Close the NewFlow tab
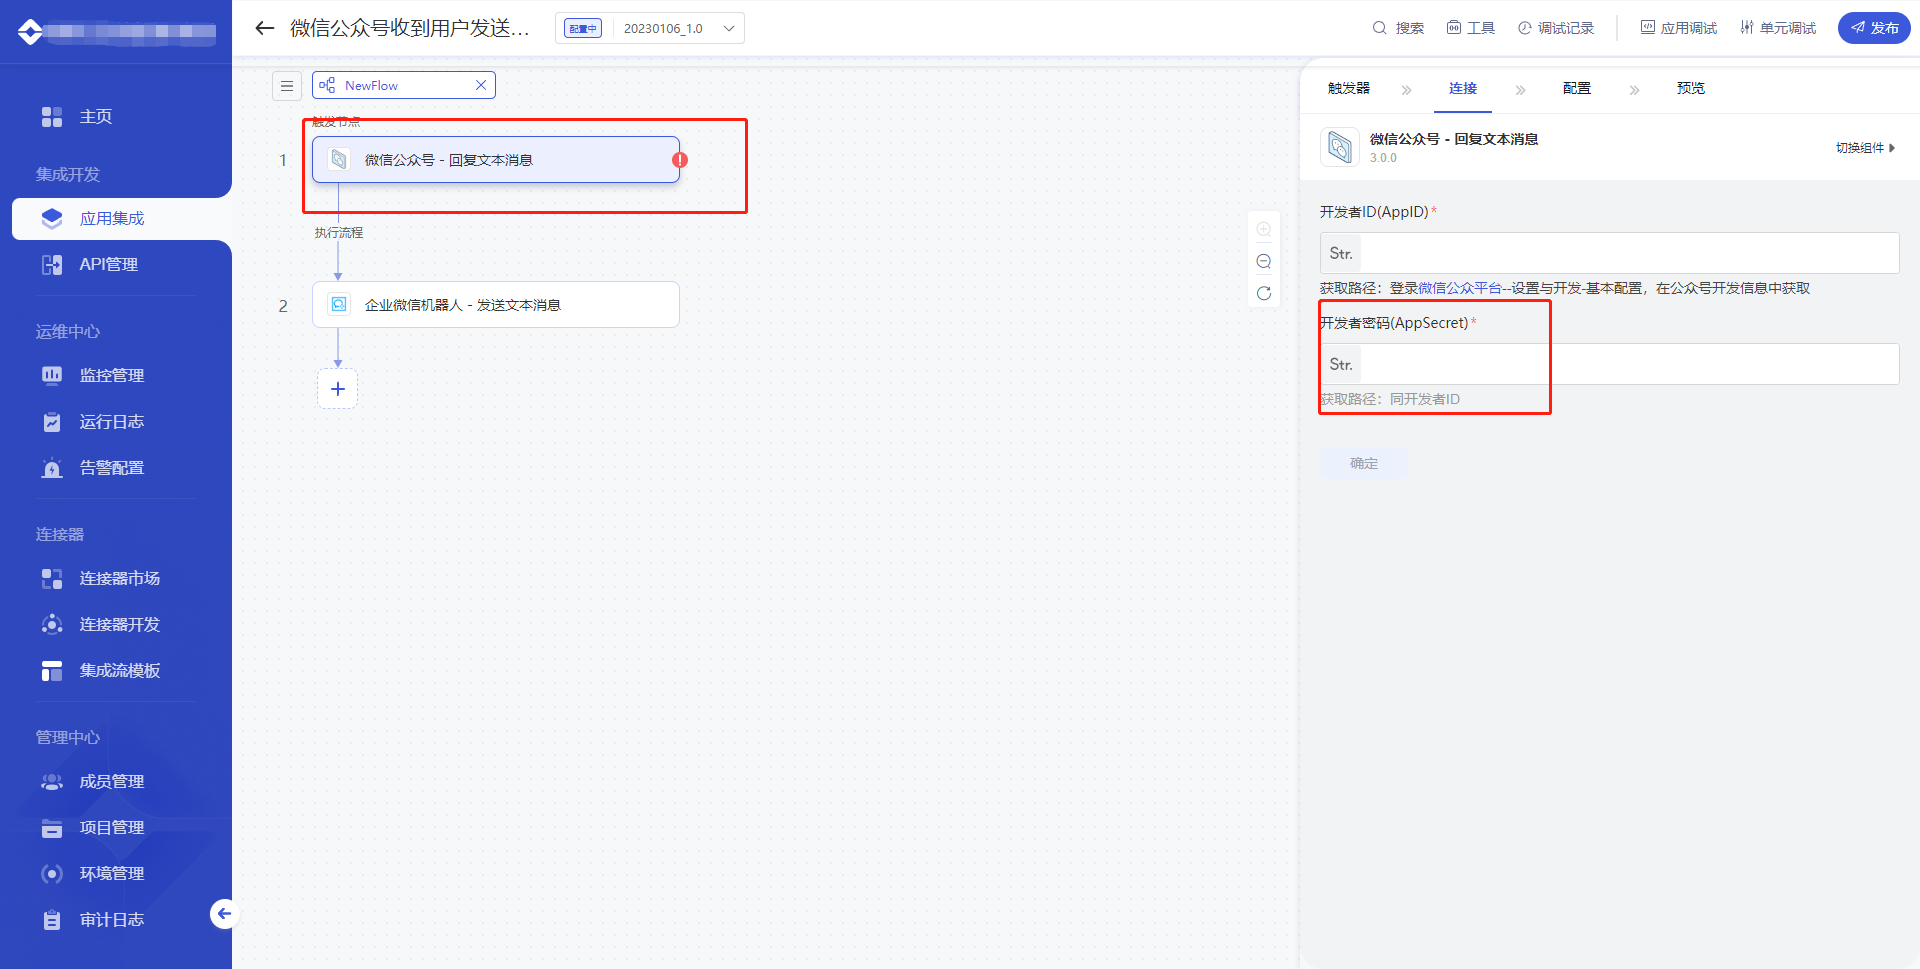 tap(481, 85)
